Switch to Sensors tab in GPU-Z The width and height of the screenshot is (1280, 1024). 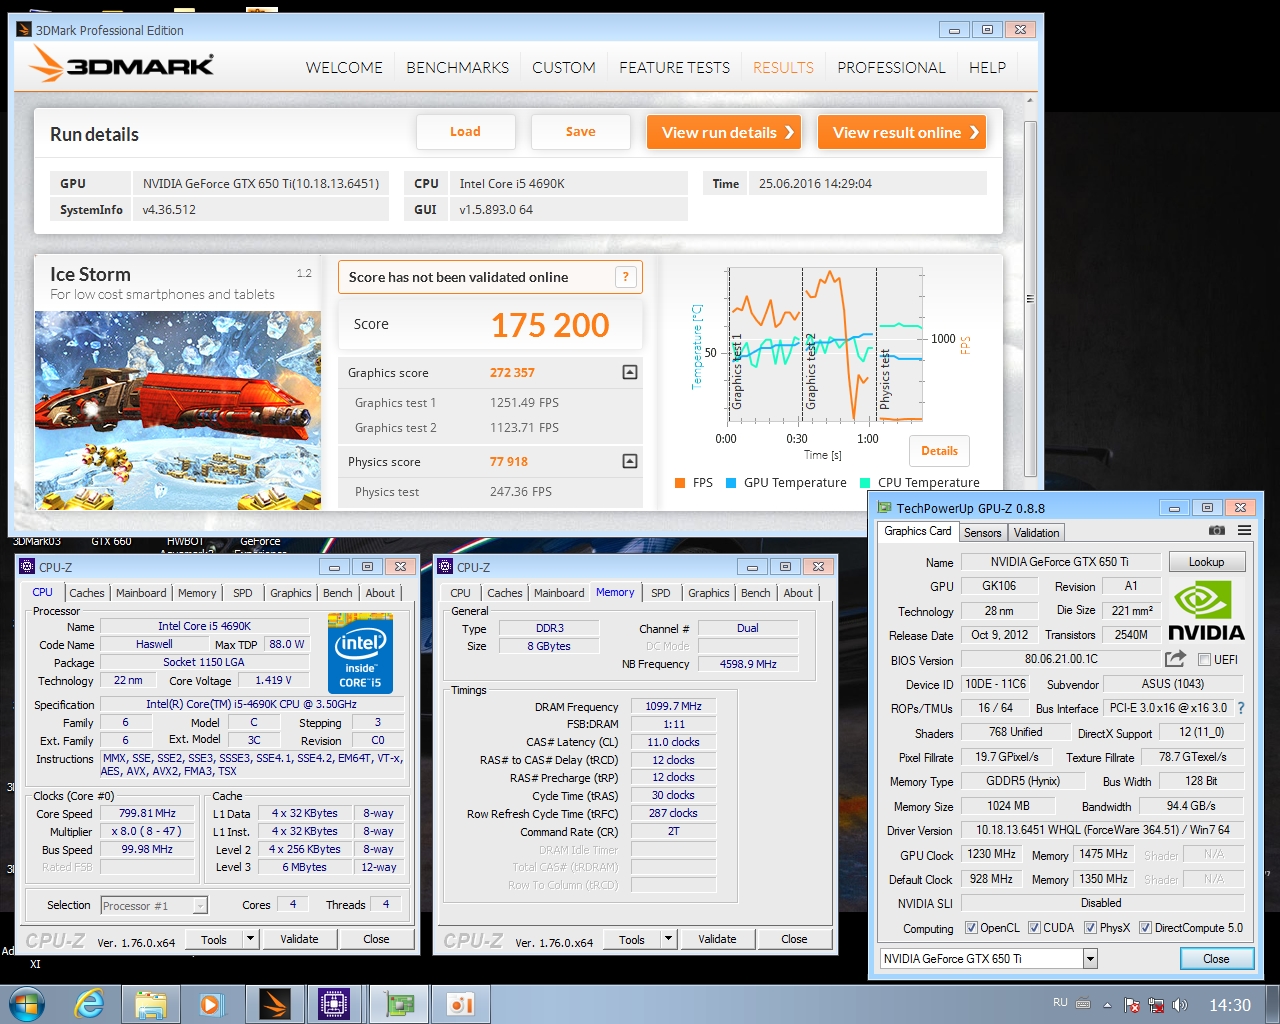982,533
